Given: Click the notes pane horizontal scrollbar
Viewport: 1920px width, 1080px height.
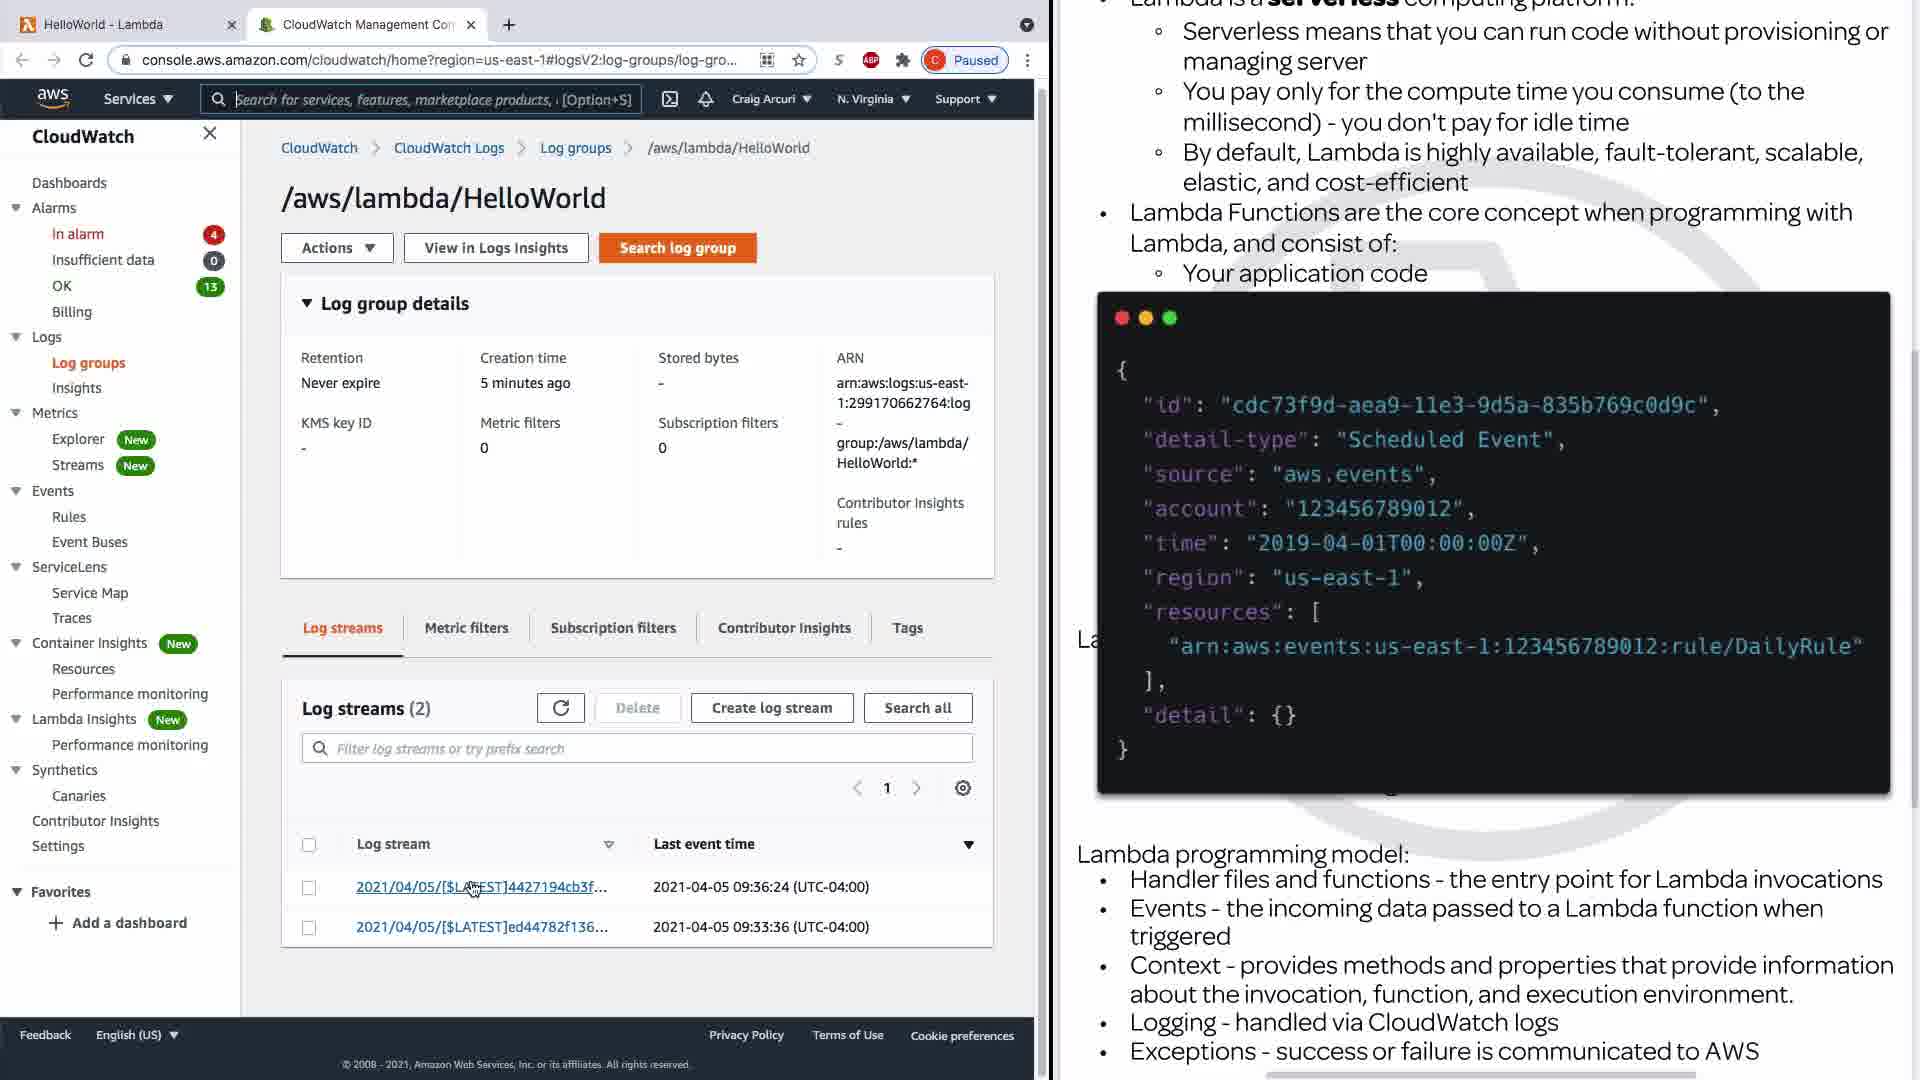Looking at the screenshot, I should [x=1480, y=1075].
